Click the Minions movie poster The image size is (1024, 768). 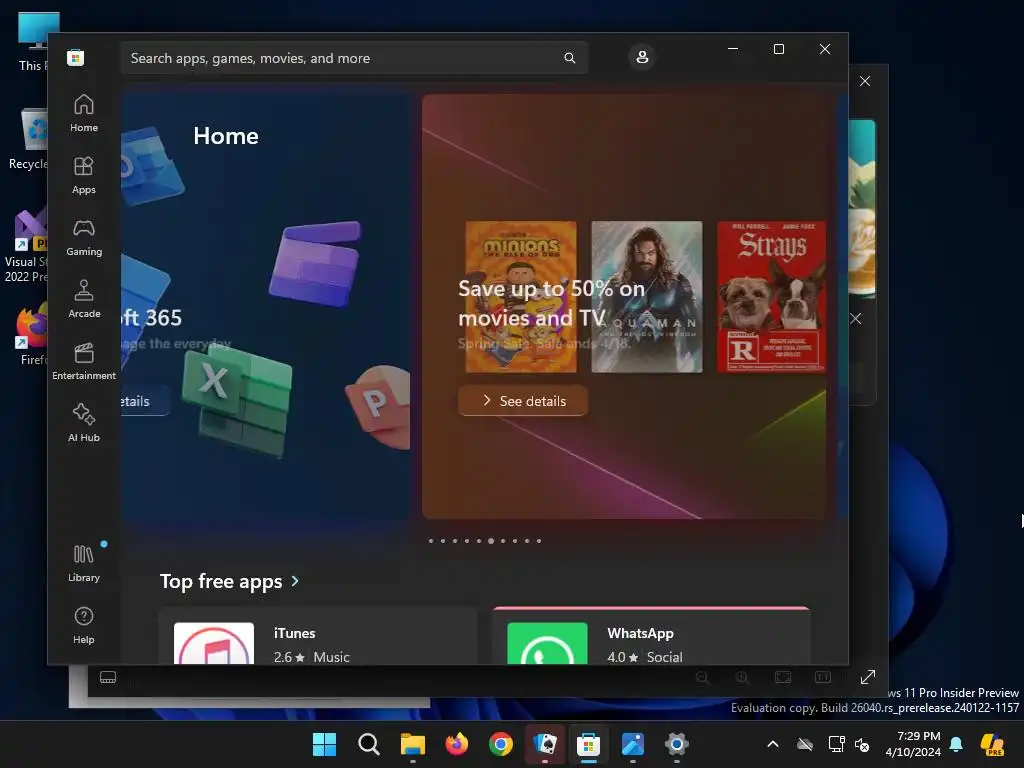pos(520,296)
